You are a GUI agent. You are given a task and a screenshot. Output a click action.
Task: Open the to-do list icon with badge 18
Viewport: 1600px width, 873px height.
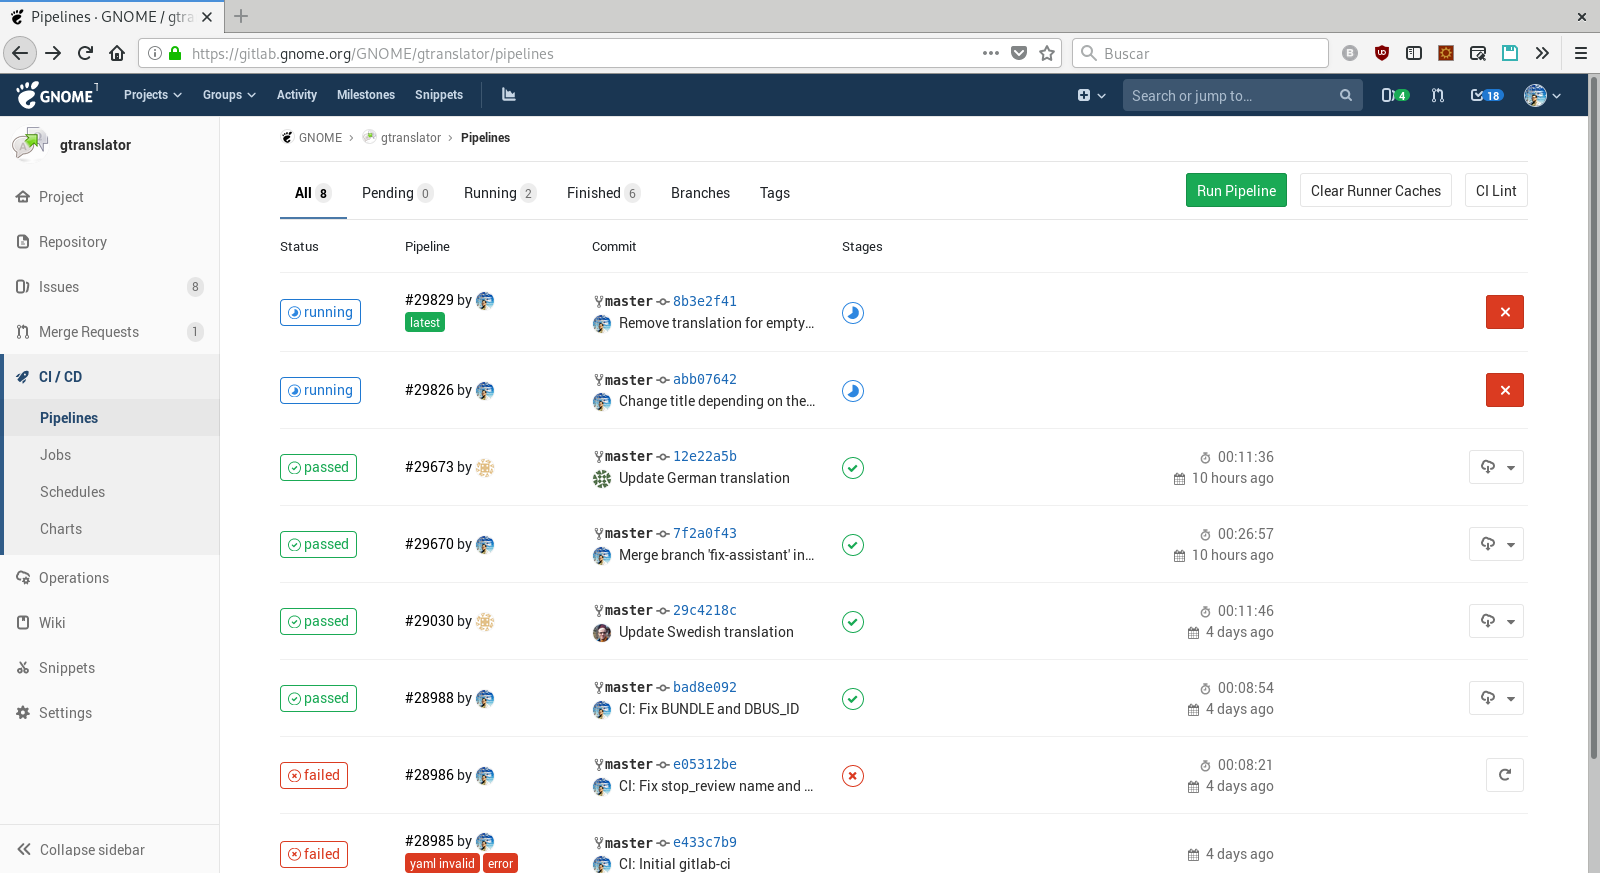click(1486, 95)
